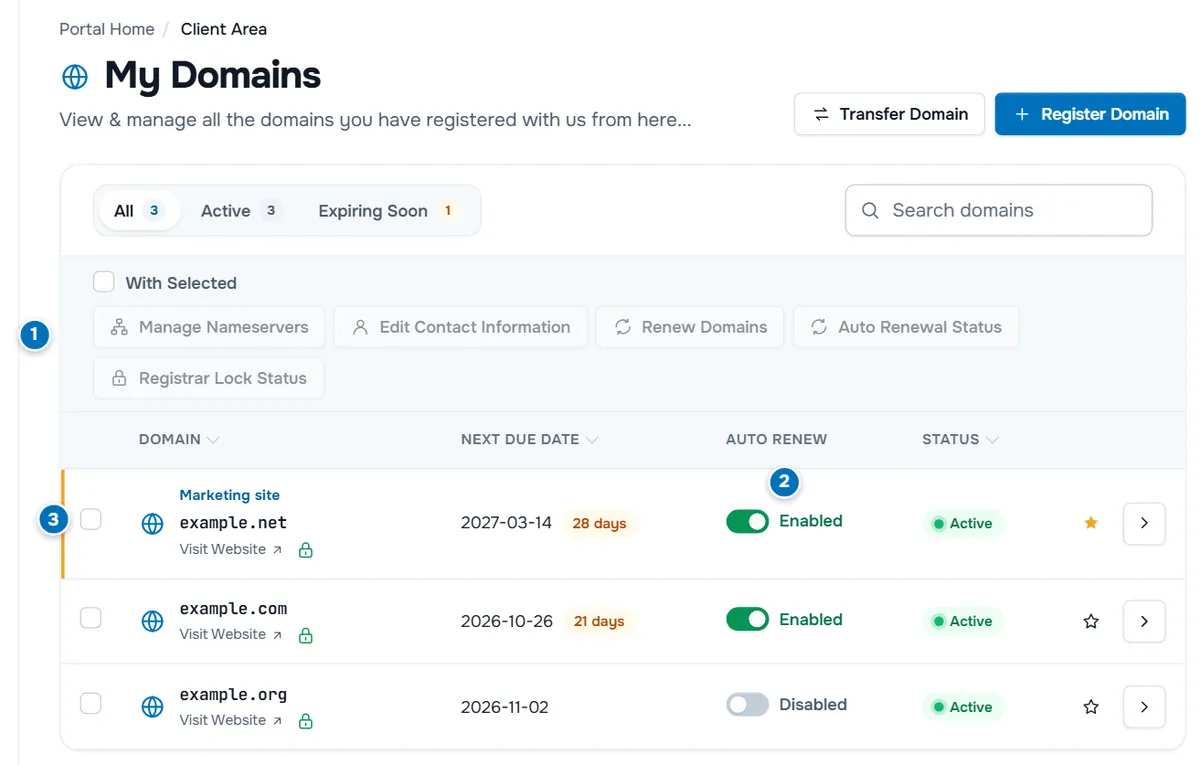Star the example.org domain
The image size is (1200, 765).
tap(1091, 707)
